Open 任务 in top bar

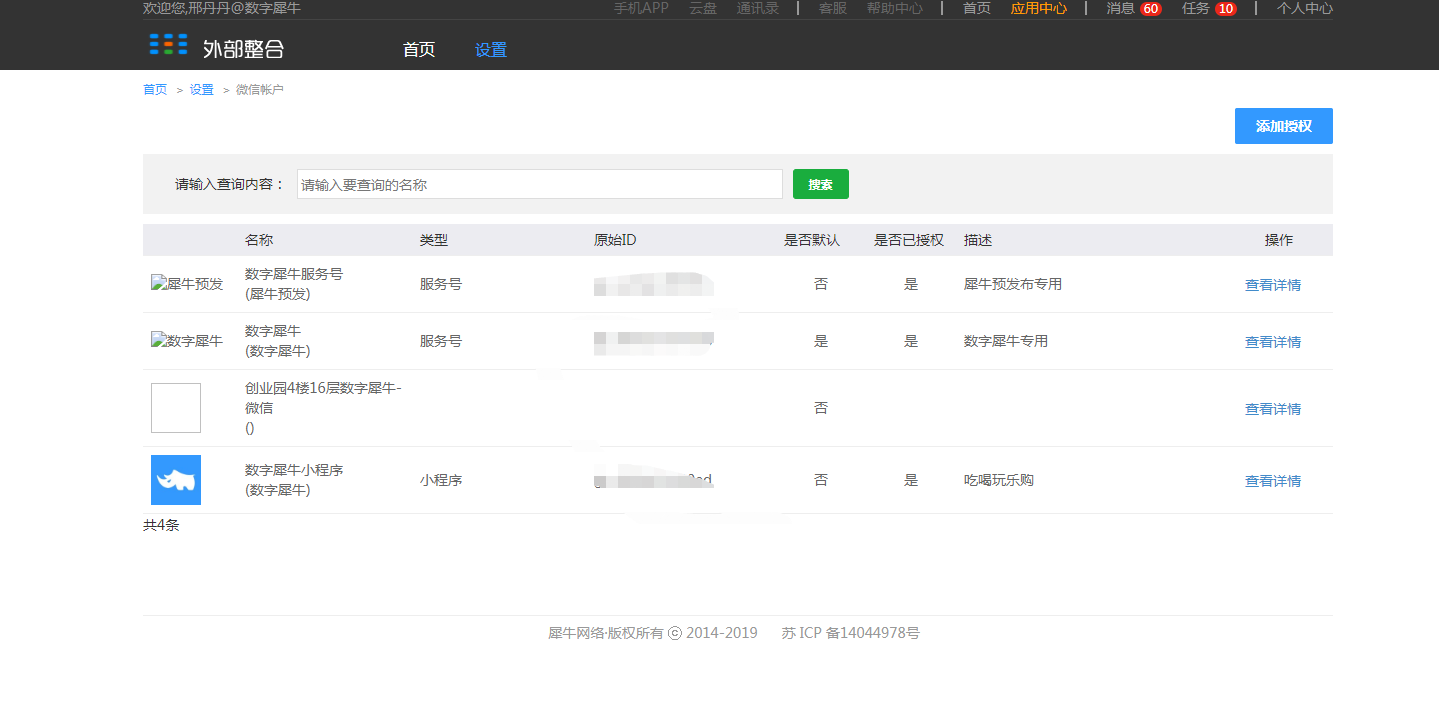(1196, 8)
